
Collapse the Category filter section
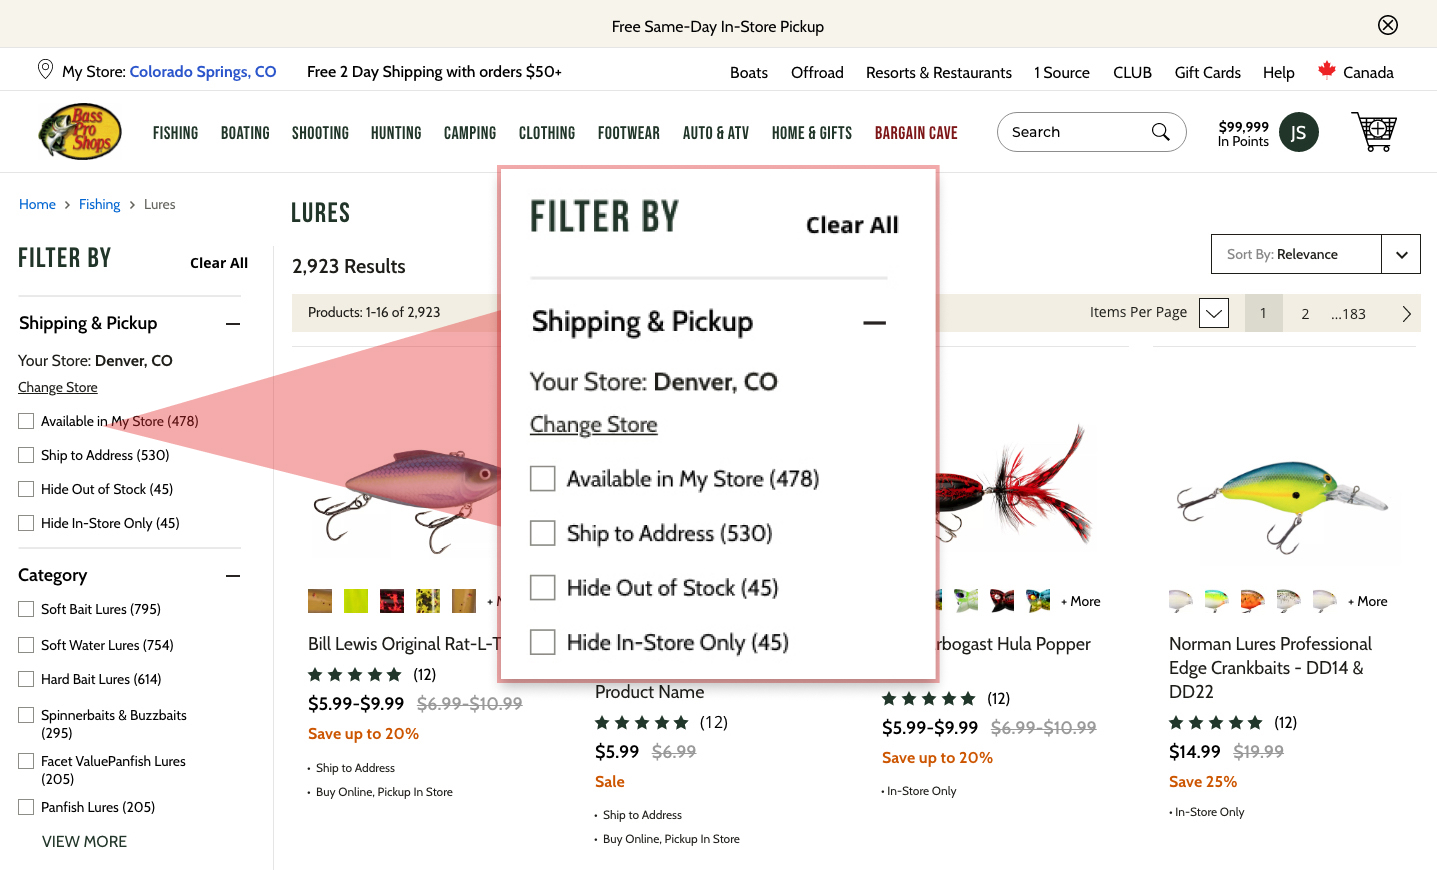pyautogui.click(x=233, y=576)
